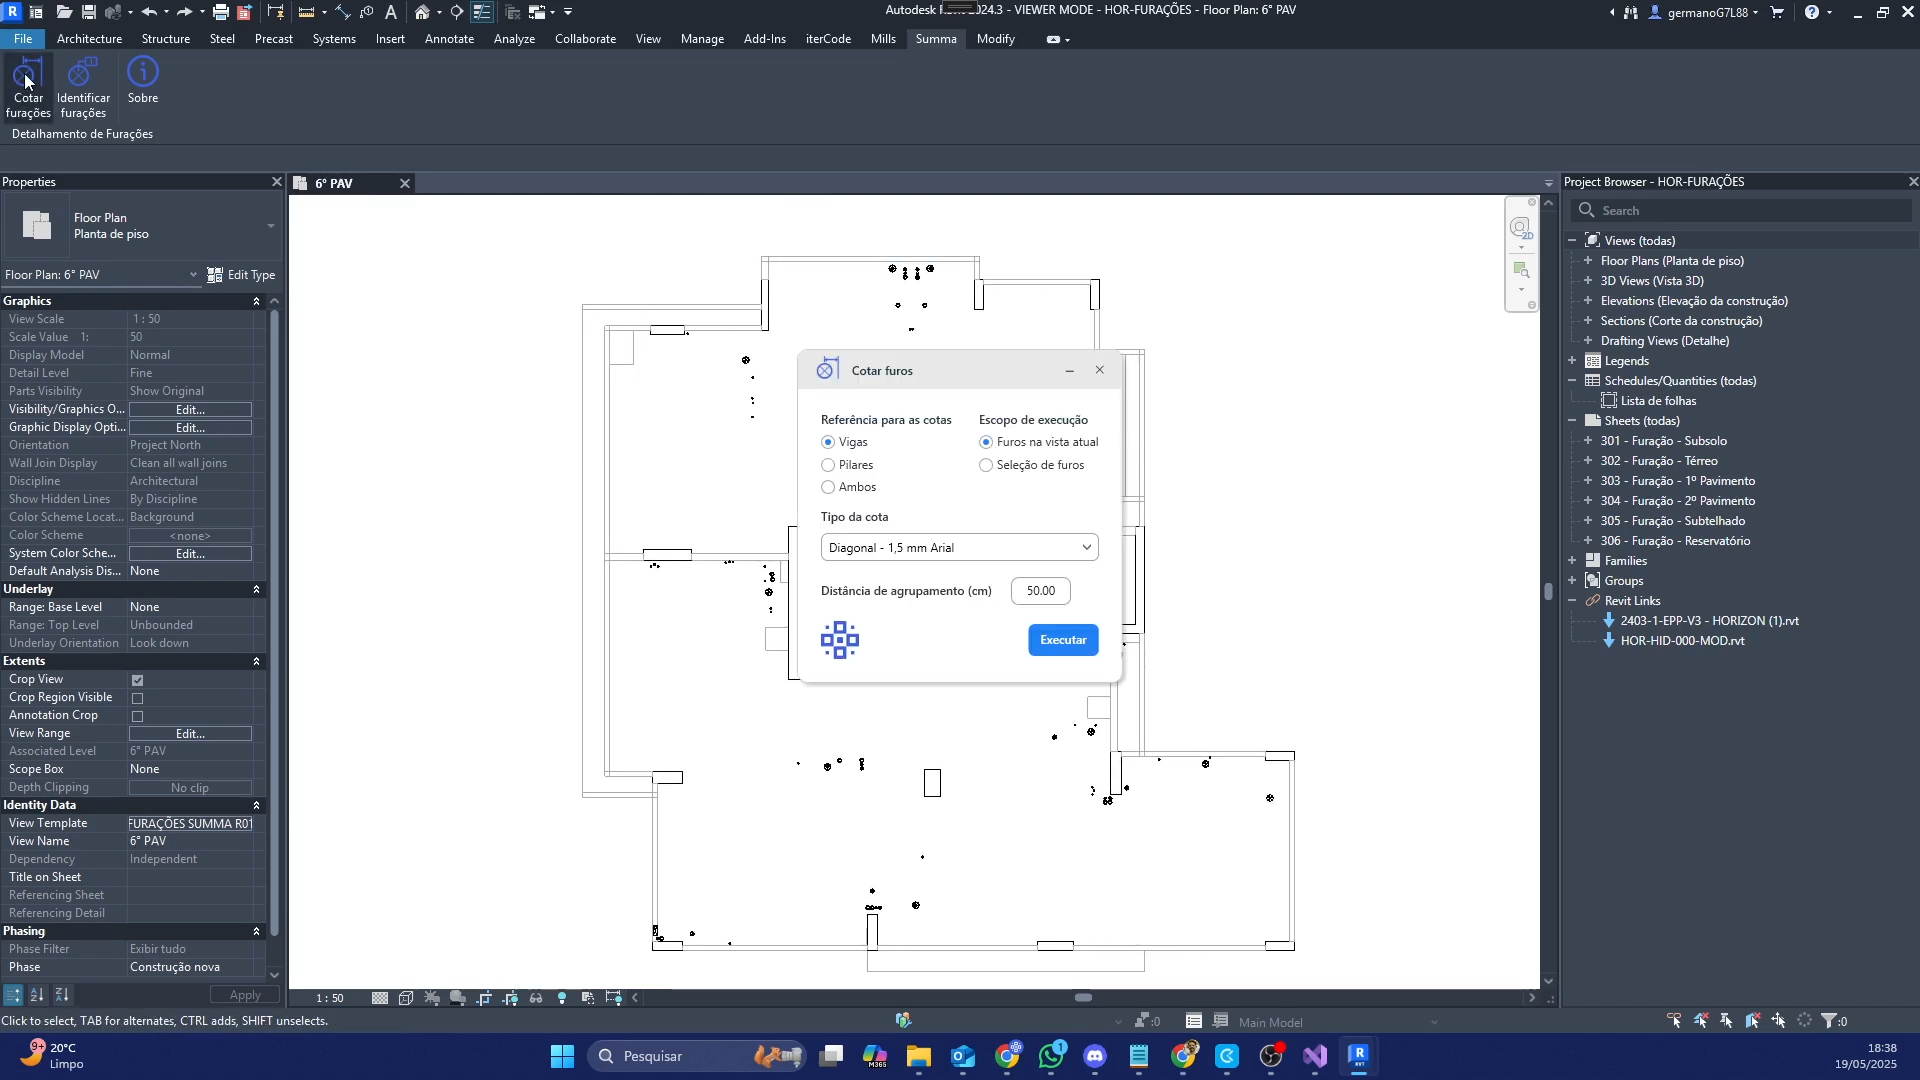Enable the Crop Region Visible checkbox
This screenshot has height=1080, width=1920.
click(138, 698)
